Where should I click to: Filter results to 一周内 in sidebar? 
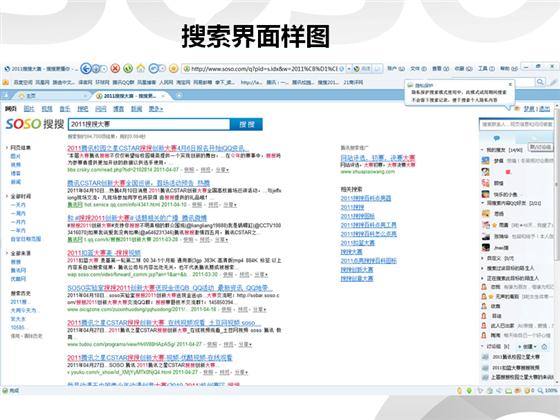18,213
